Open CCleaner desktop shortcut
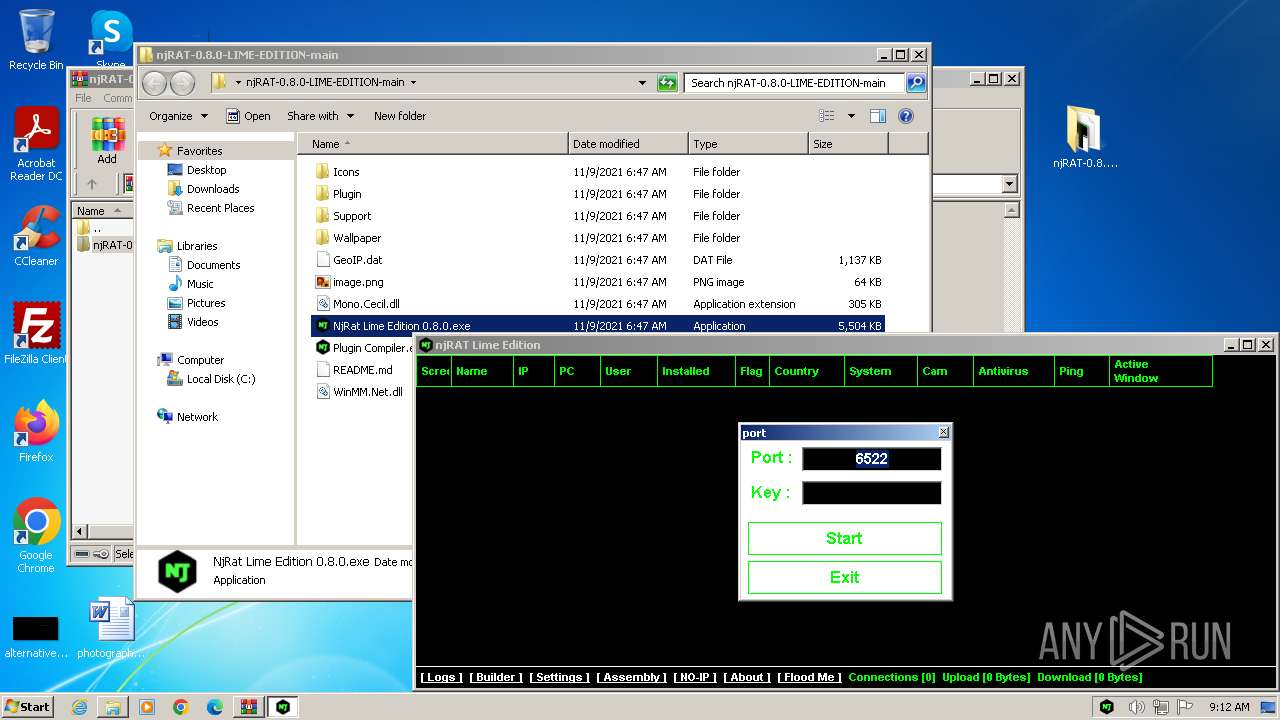This screenshot has width=1280, height=720. (x=36, y=235)
